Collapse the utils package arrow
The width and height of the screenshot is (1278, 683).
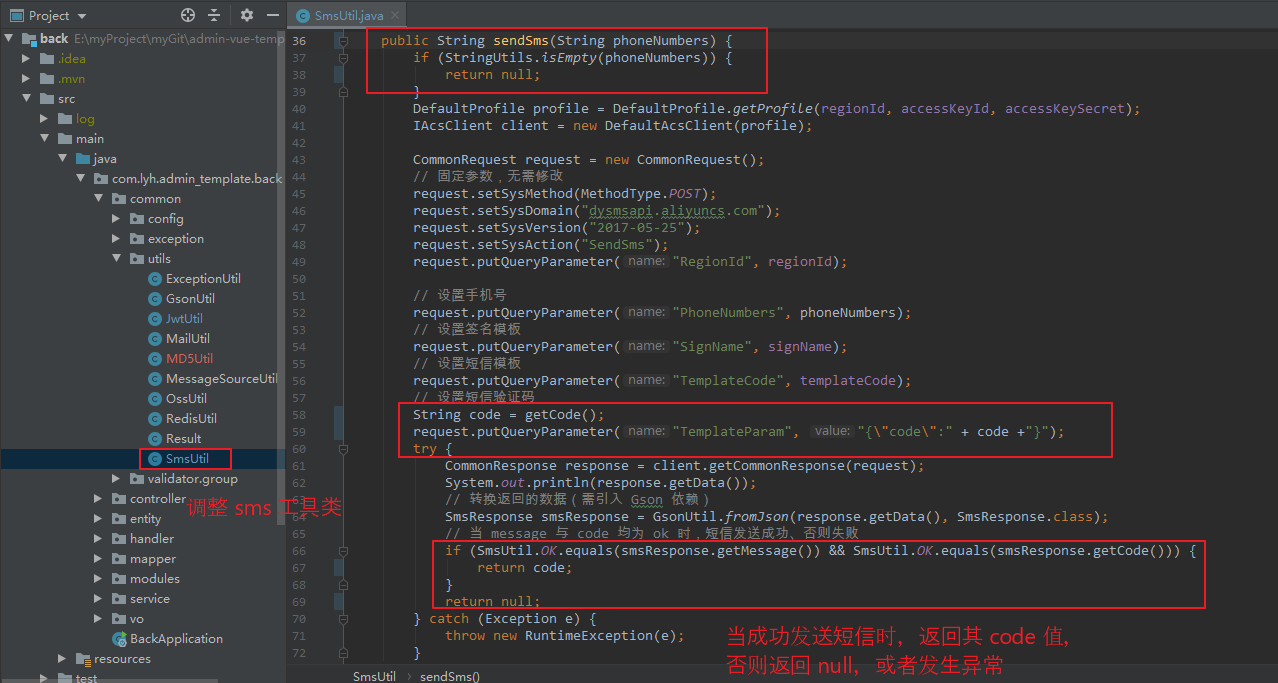click(117, 259)
